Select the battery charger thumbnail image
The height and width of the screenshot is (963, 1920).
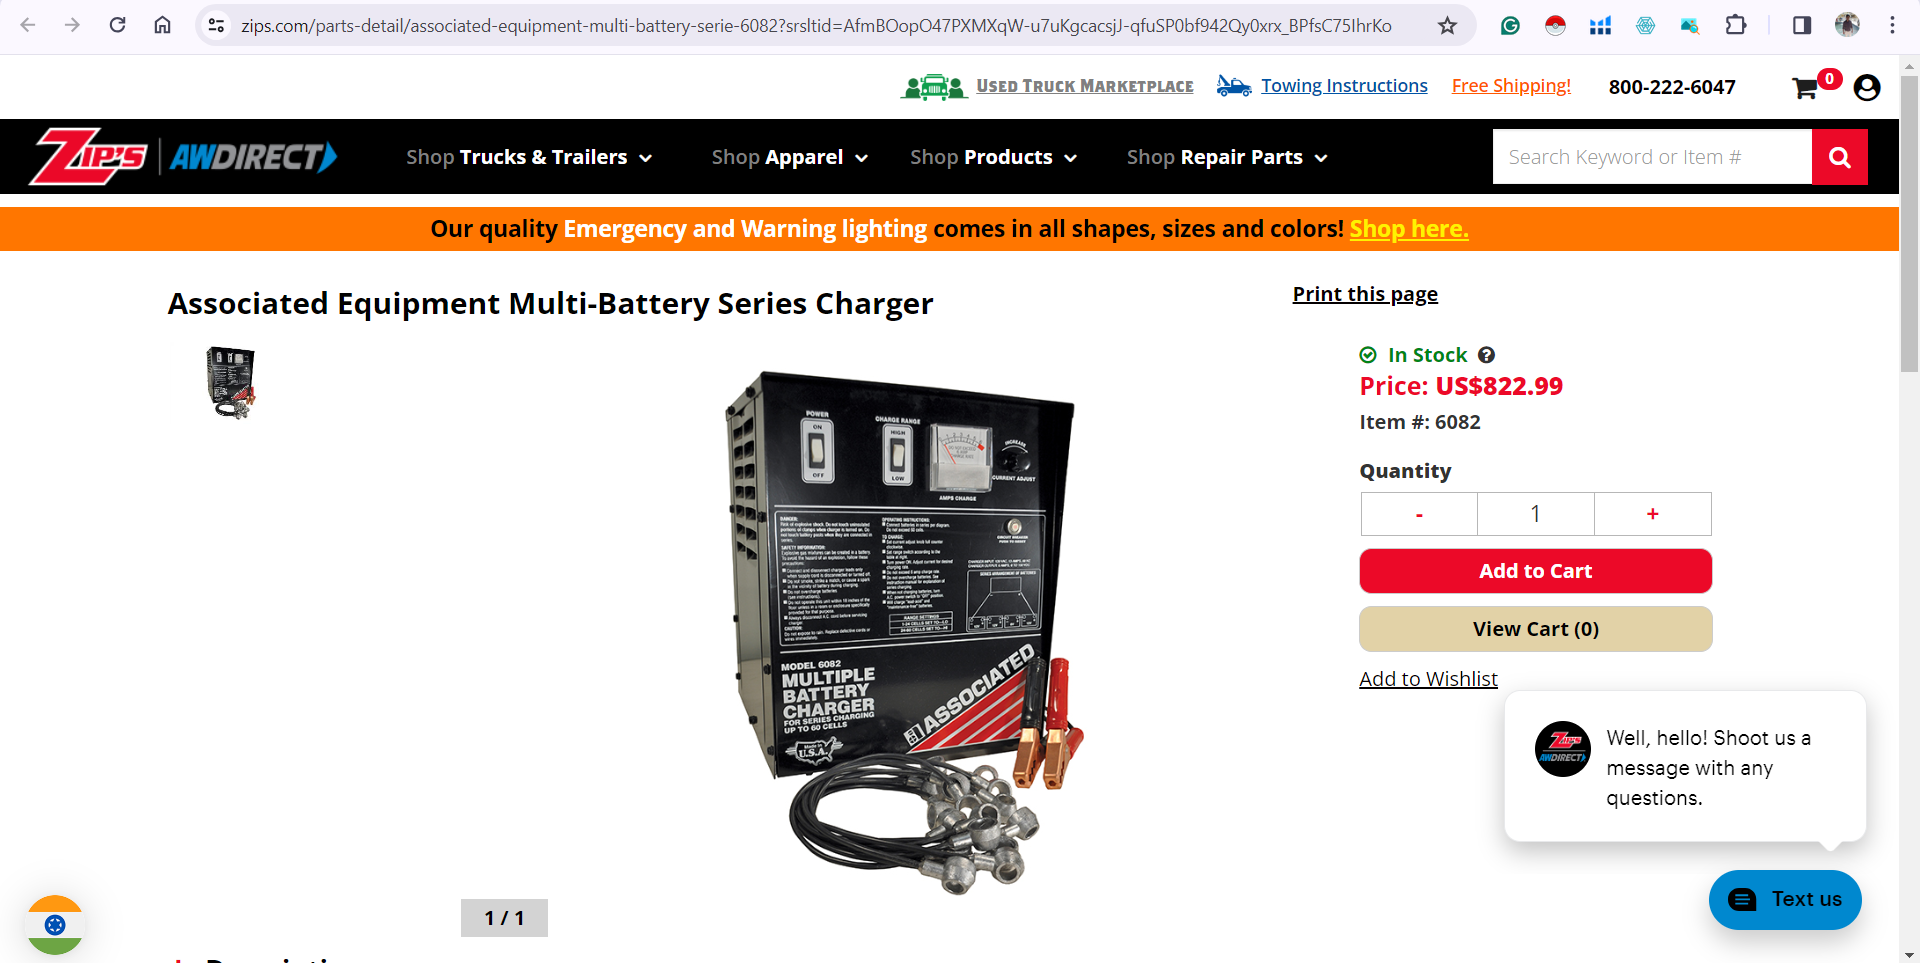click(x=231, y=383)
